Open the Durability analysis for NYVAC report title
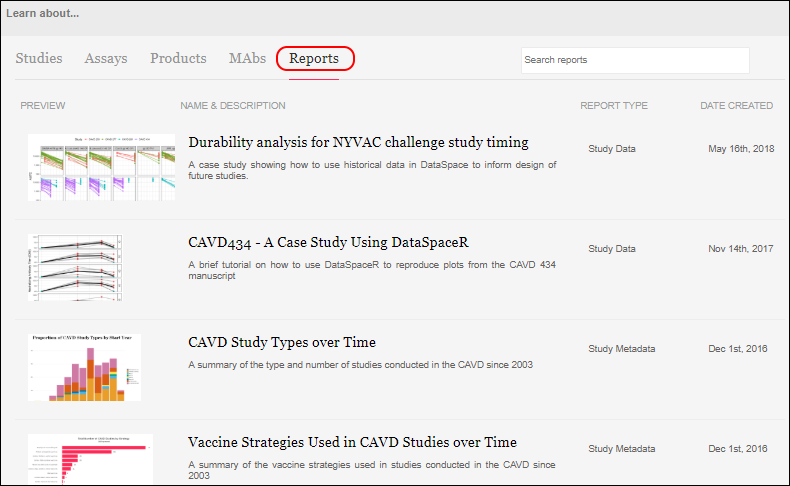Viewport: 790px width, 486px height. 358,143
